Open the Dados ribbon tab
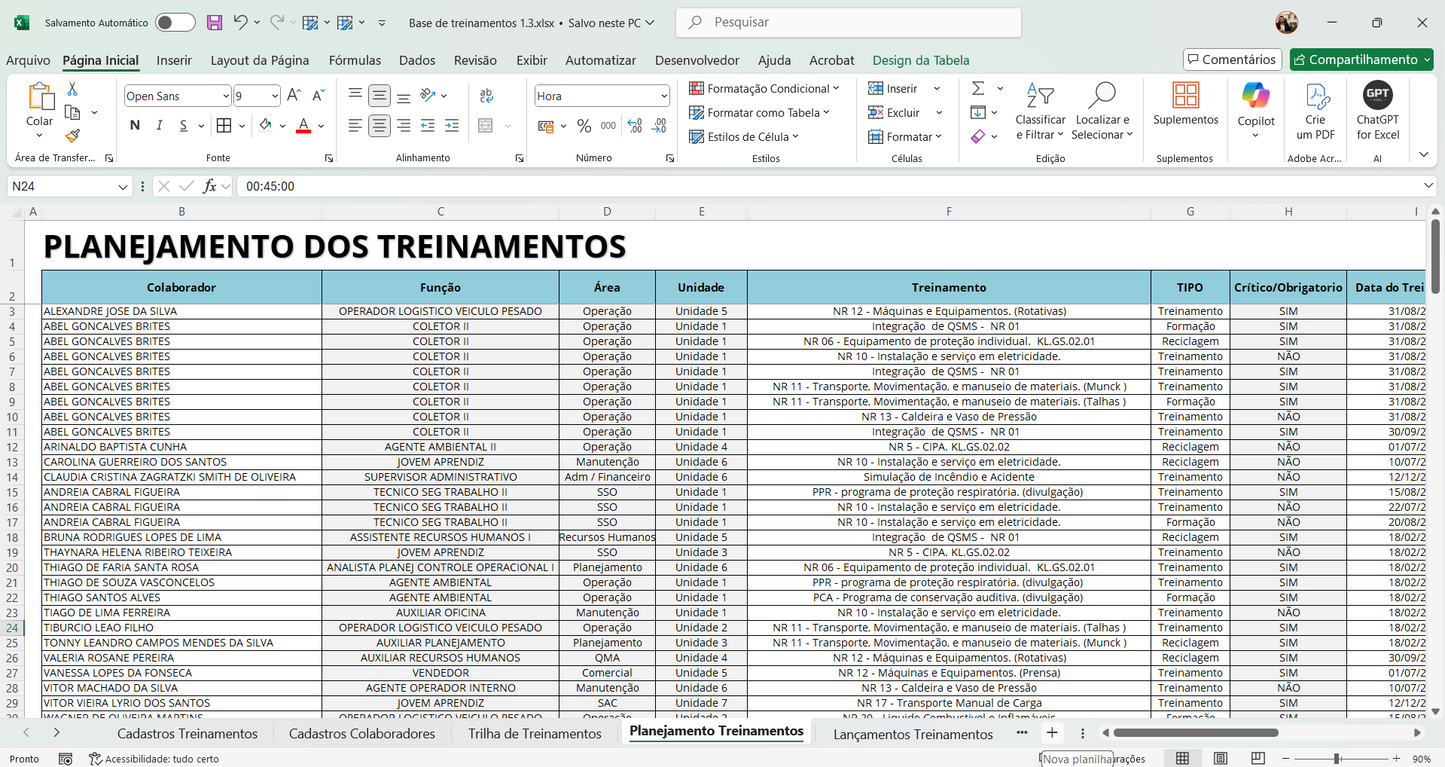This screenshot has height=767, width=1445. (x=417, y=60)
